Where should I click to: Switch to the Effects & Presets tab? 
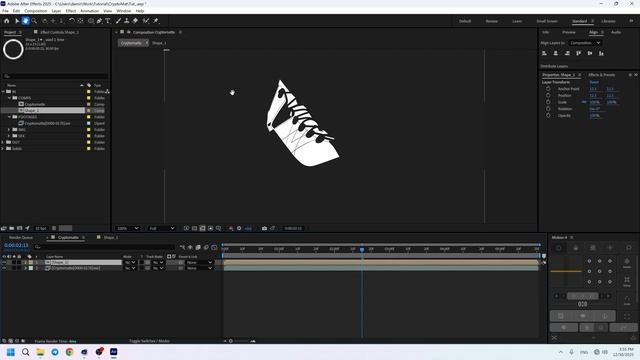click(602, 75)
